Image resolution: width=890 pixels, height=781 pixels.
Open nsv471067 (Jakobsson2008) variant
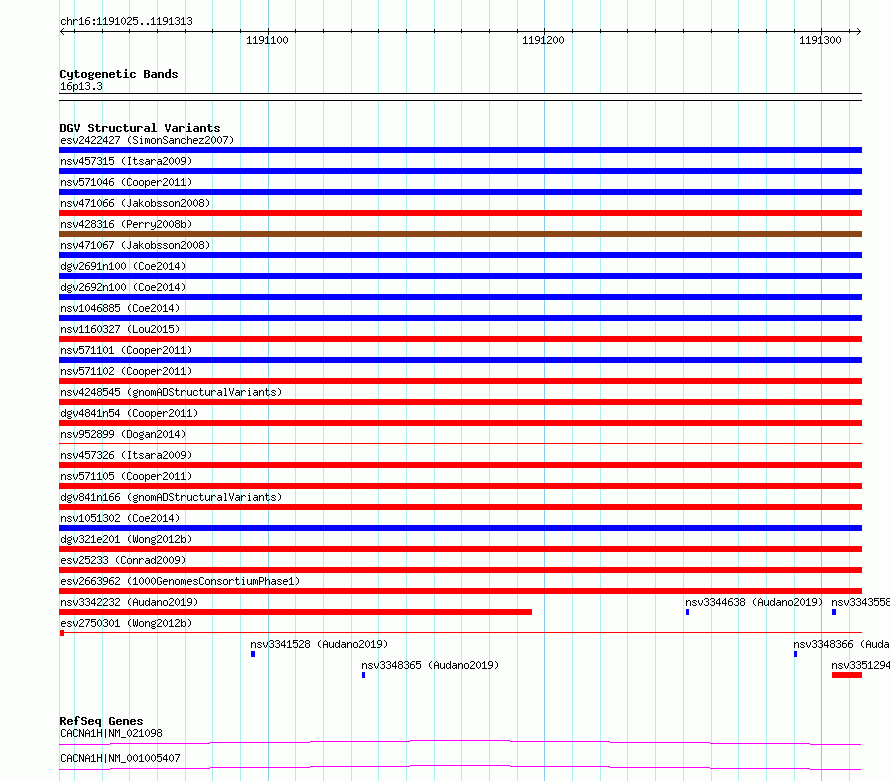coord(135,245)
